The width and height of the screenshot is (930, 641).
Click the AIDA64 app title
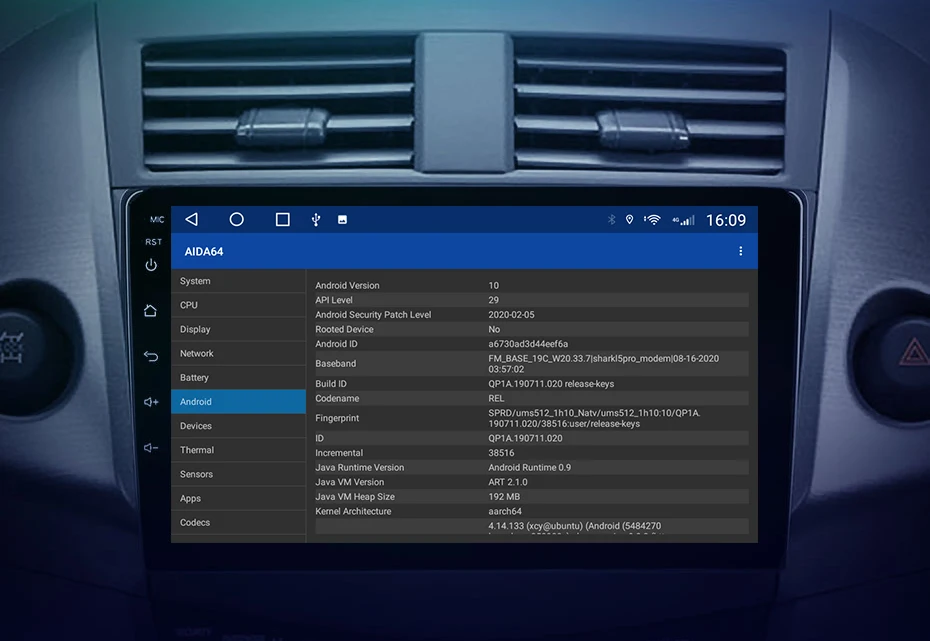pyautogui.click(x=204, y=251)
